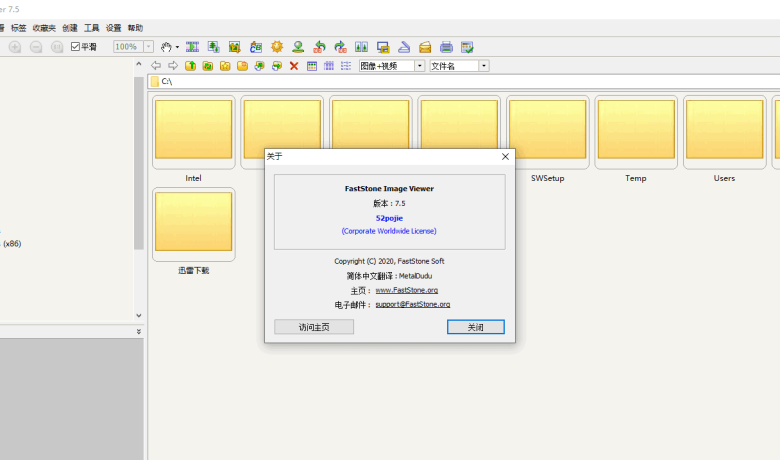The image size is (780, 460).
Task: Open the clone stamp tool icon
Action: coord(298,47)
